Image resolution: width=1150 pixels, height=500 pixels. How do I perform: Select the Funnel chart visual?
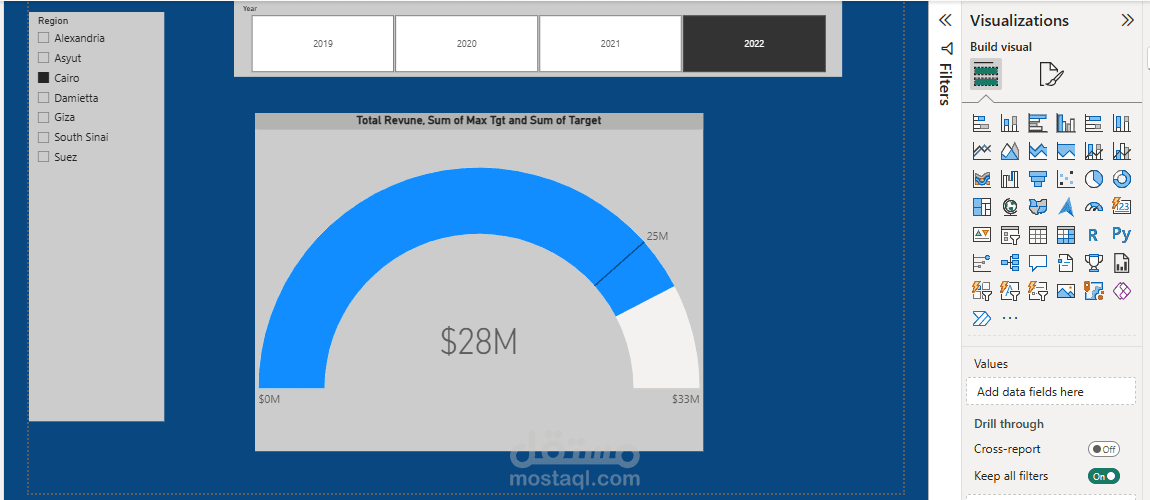point(1038,179)
